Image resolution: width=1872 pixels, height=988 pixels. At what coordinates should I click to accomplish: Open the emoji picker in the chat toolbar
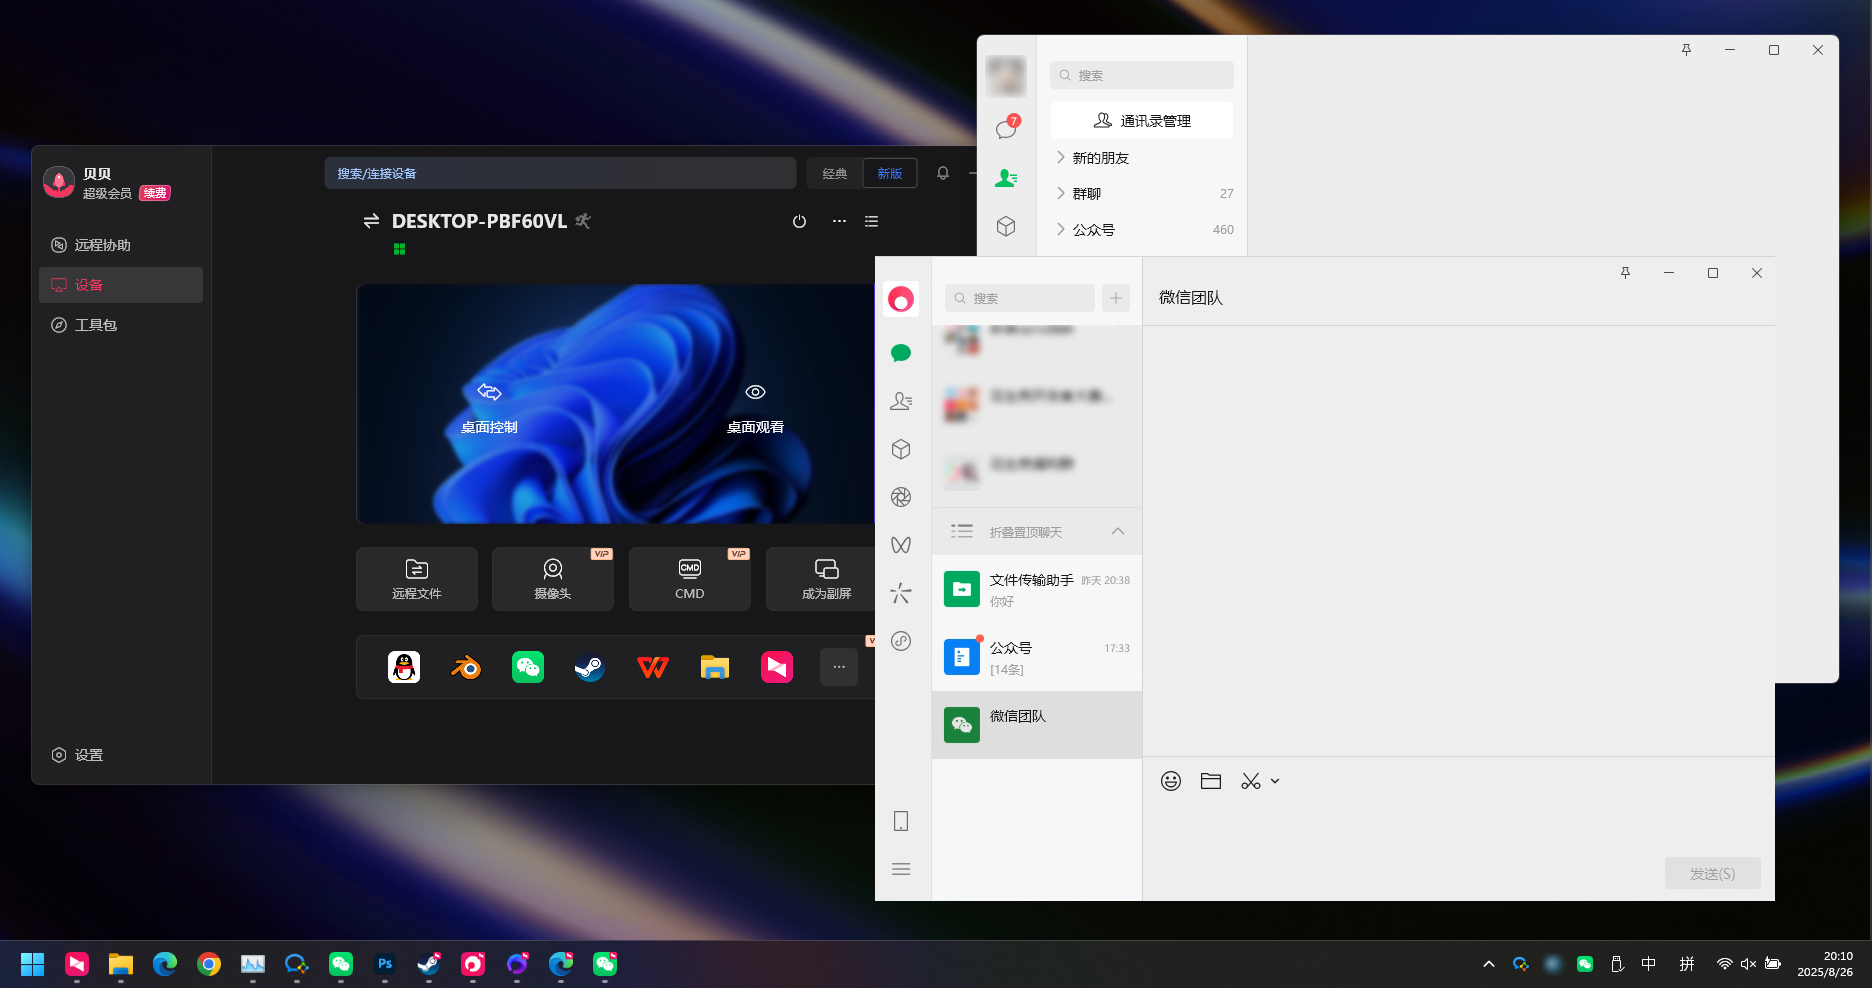pos(1171,781)
